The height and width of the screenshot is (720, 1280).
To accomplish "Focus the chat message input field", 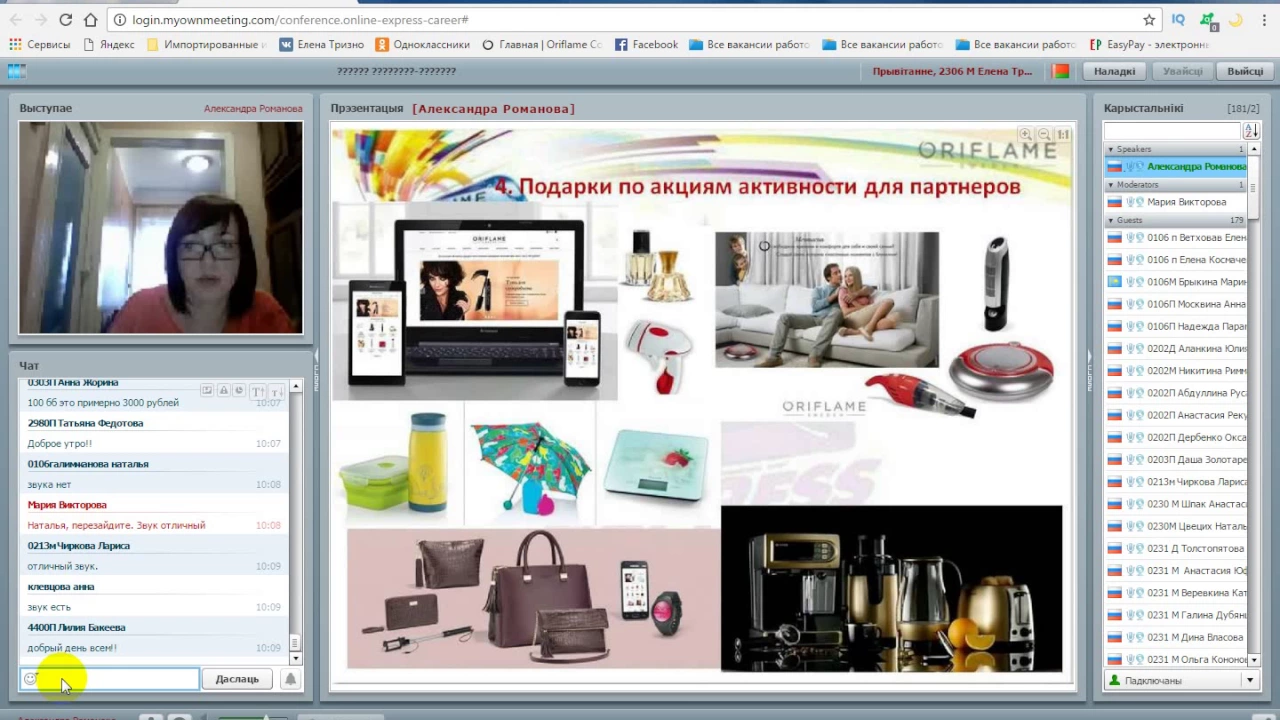I will (x=109, y=679).
